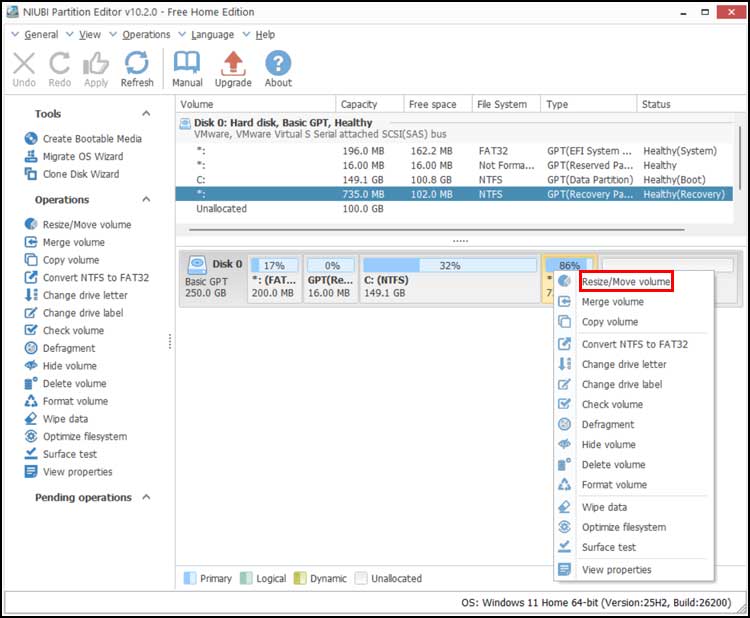Viewport: 750px width, 618px height.
Task: Open the View menu
Action: (89, 35)
